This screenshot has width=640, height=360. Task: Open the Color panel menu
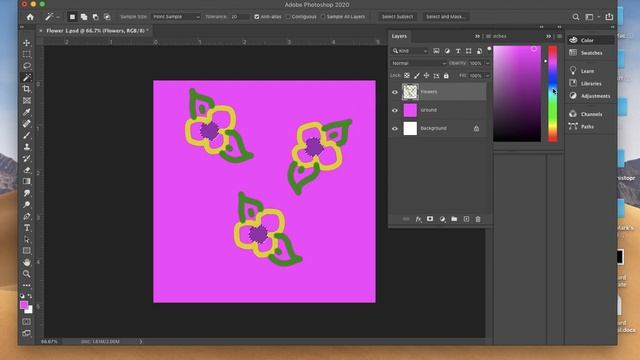559,36
